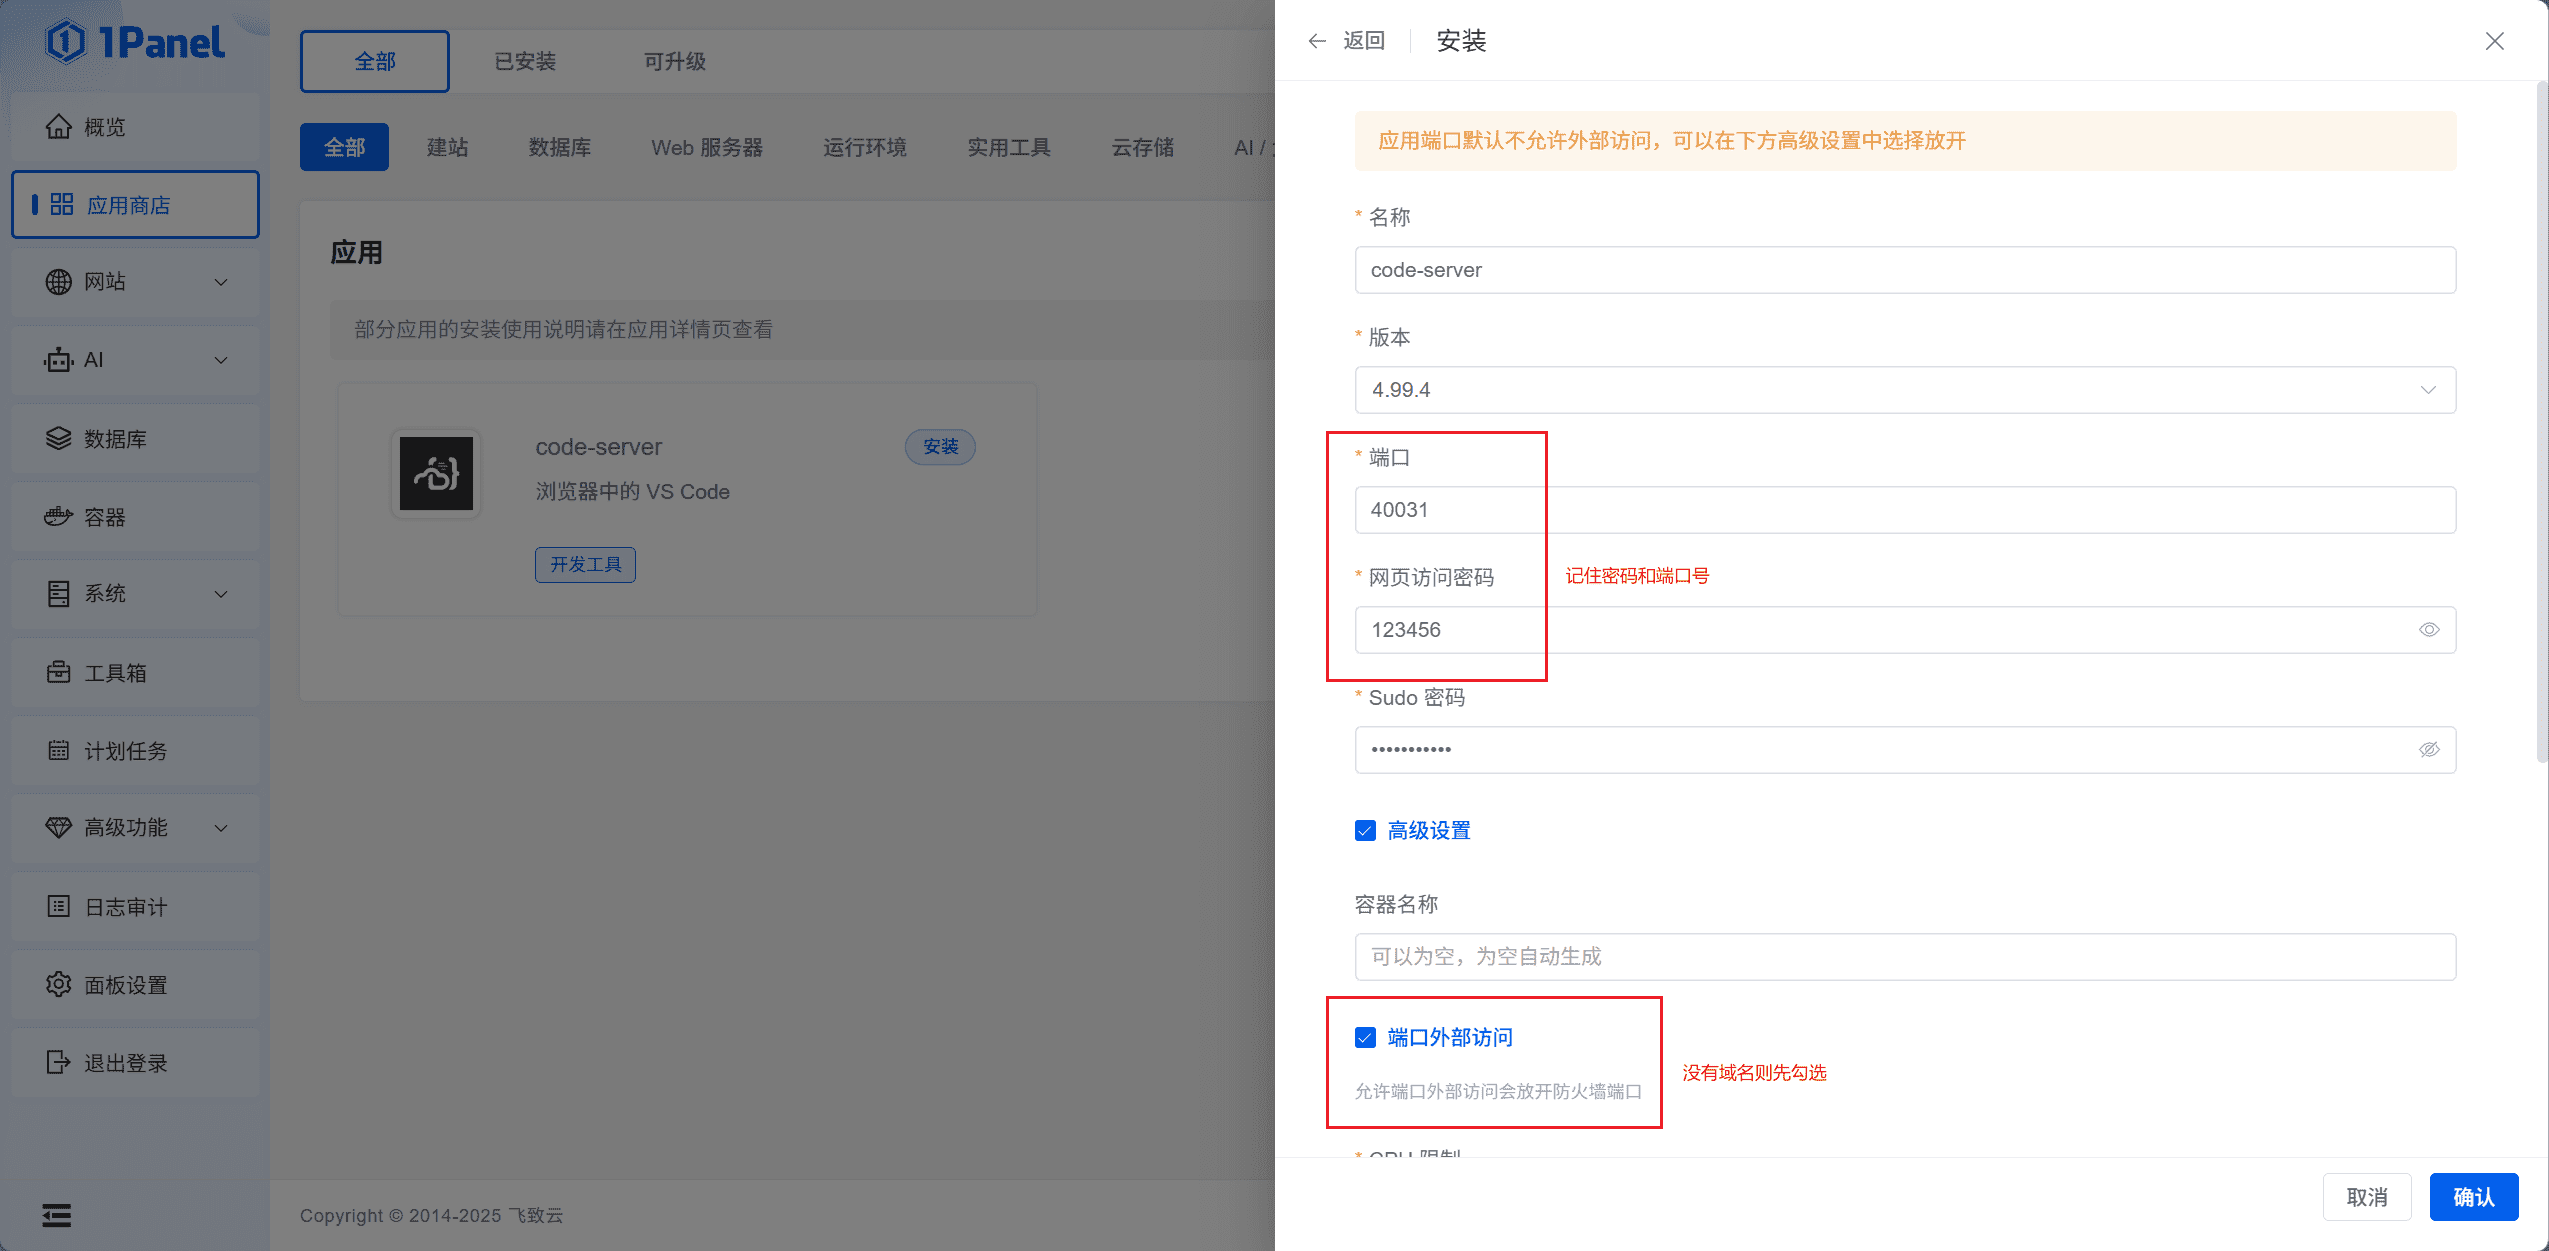2549x1251 pixels.
Task: Click the AI robot icon
Action: [x=59, y=360]
